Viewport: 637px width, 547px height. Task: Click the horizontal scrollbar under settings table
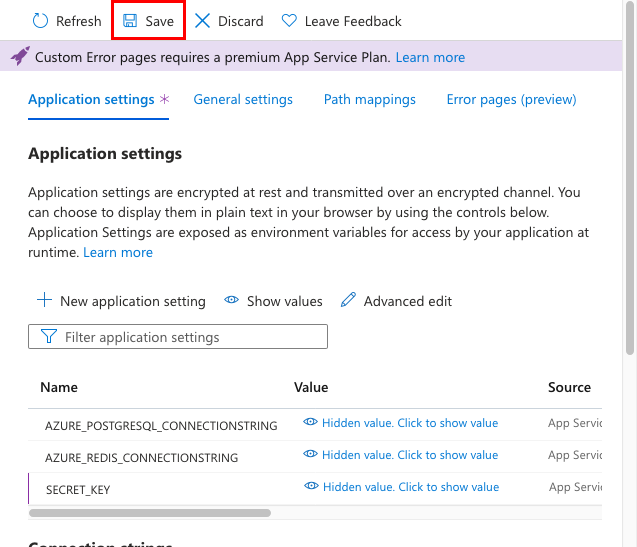point(150,513)
